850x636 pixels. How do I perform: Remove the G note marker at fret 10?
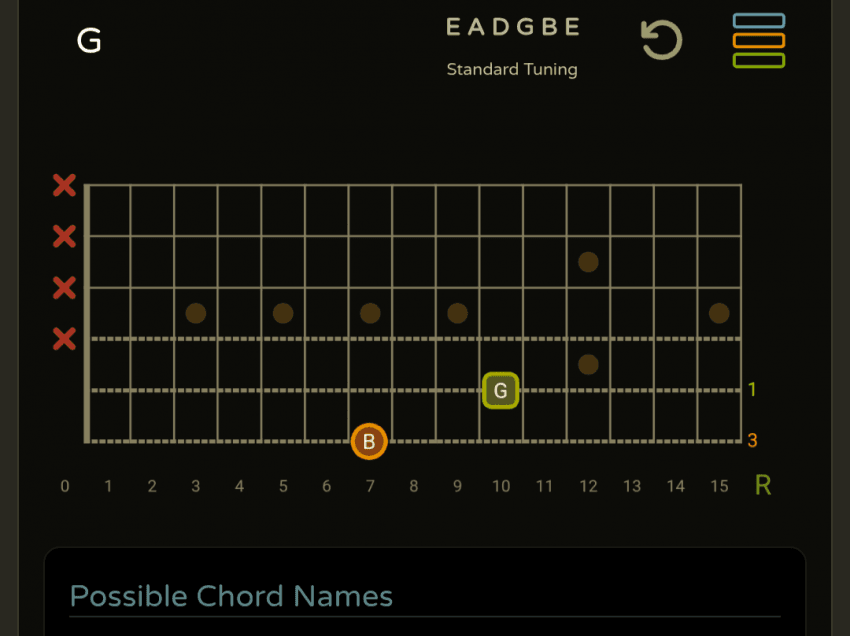(501, 390)
